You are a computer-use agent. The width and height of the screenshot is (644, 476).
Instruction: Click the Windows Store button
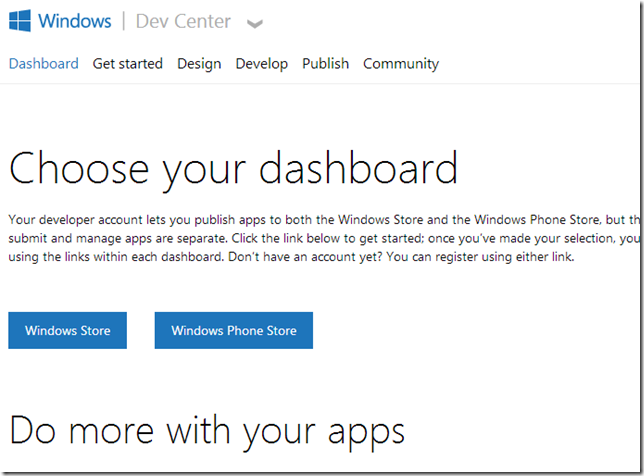click(x=67, y=330)
